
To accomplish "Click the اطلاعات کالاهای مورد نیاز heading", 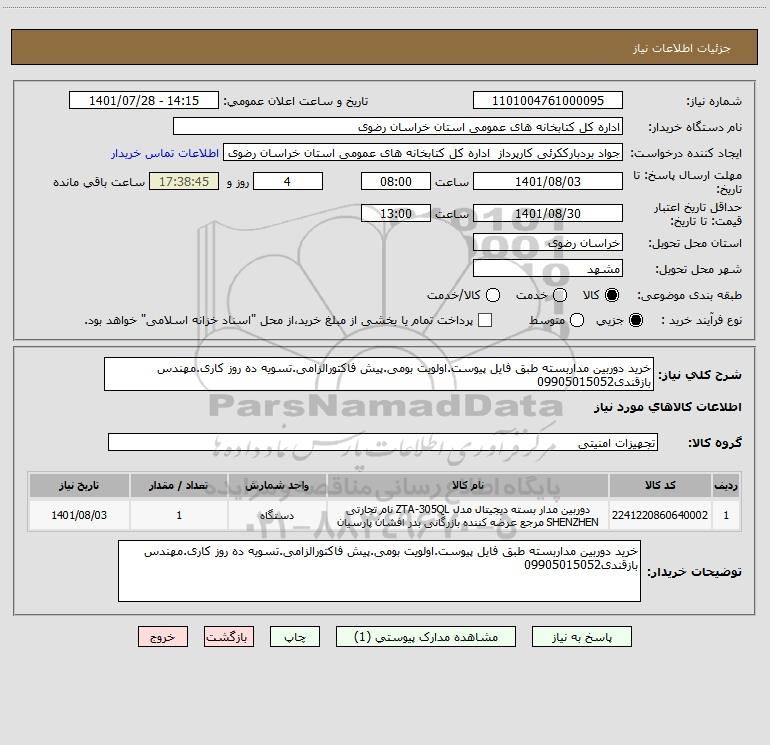I will coord(667,407).
